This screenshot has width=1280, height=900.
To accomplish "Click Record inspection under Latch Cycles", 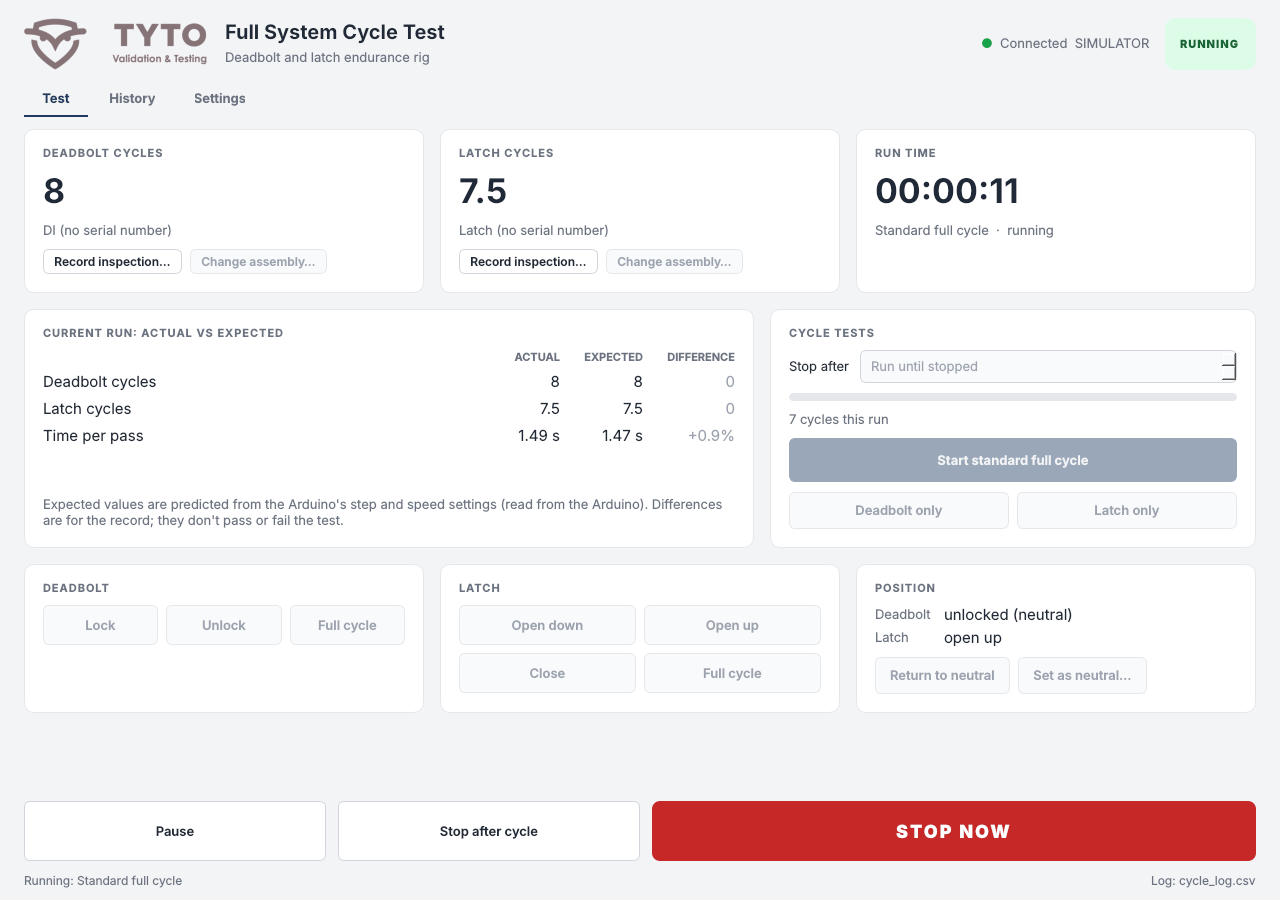I will pos(528,262).
